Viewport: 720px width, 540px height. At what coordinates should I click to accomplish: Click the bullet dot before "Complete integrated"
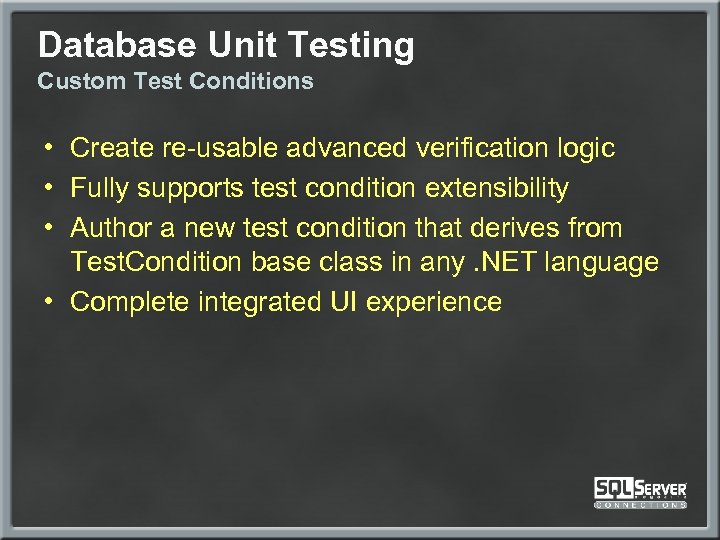pyautogui.click(x=48, y=302)
